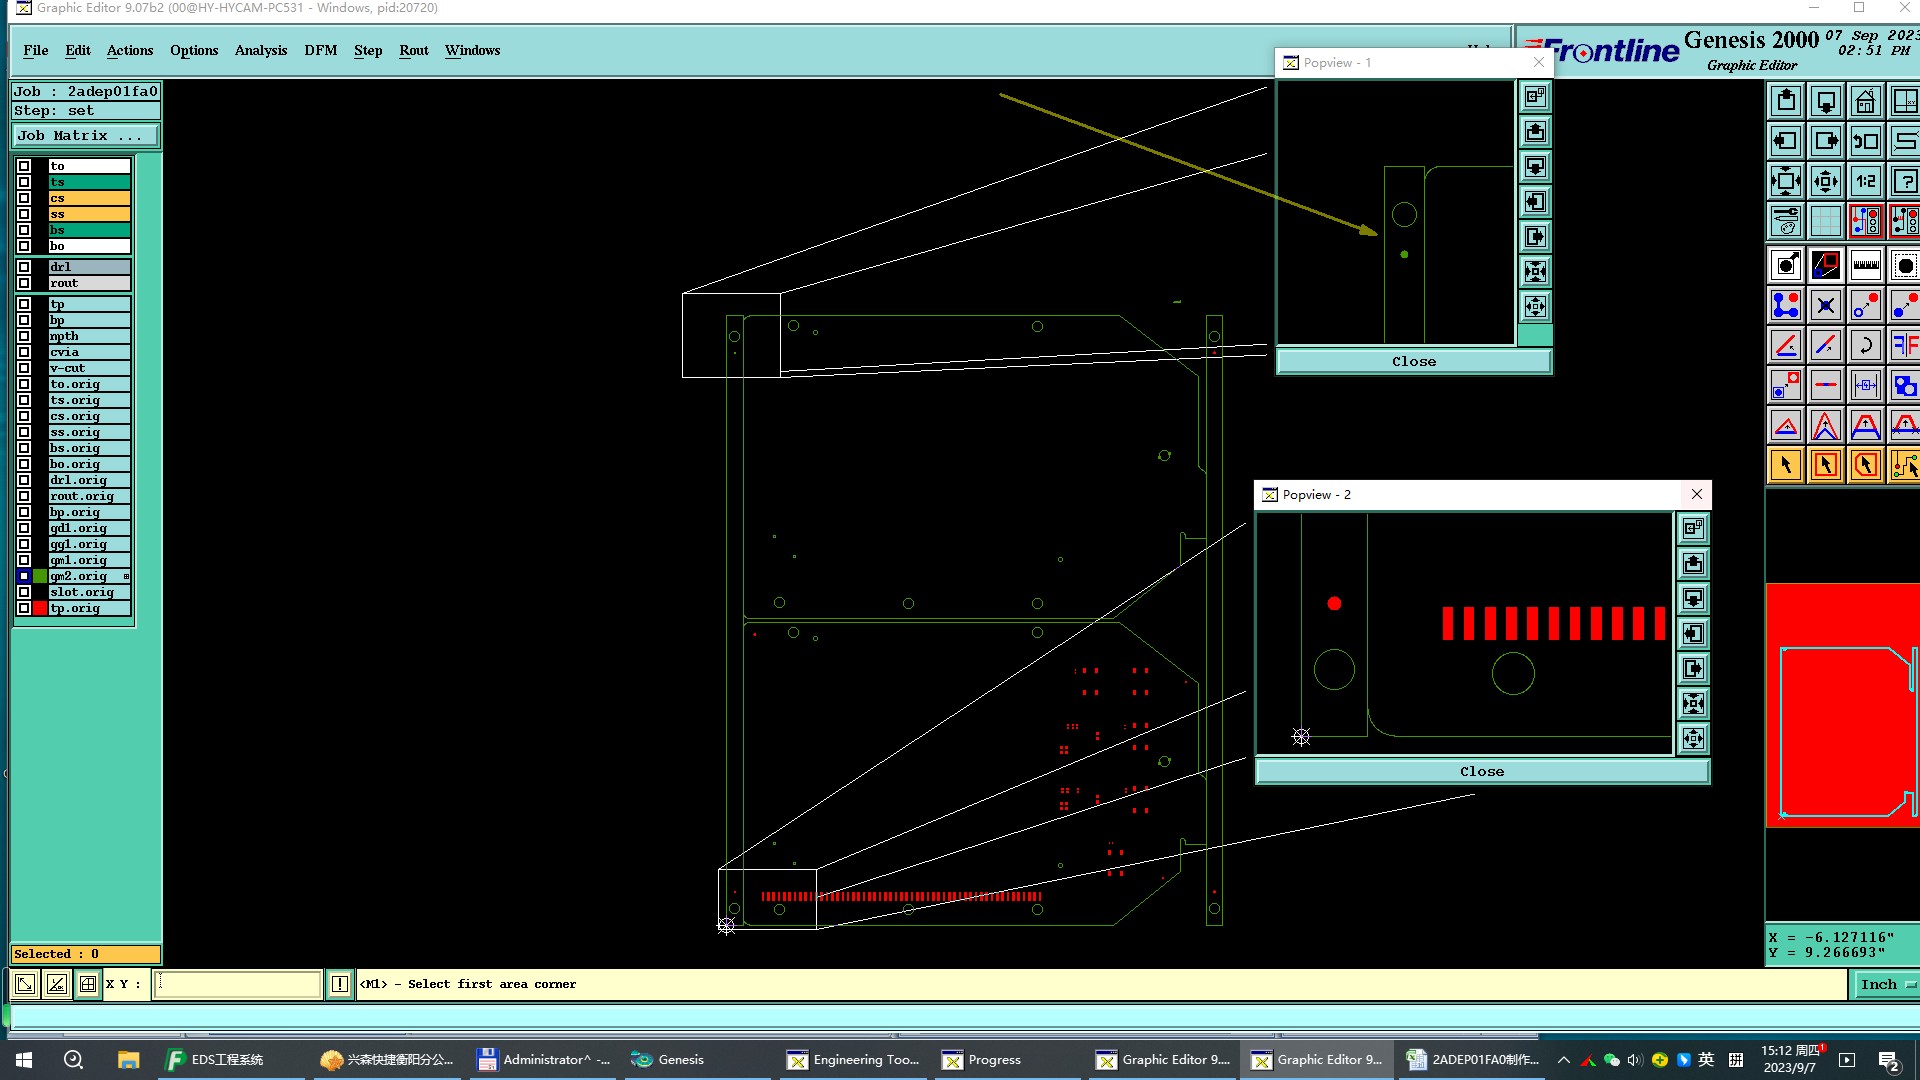
Task: Click the grid display icon
Action: [1825, 222]
